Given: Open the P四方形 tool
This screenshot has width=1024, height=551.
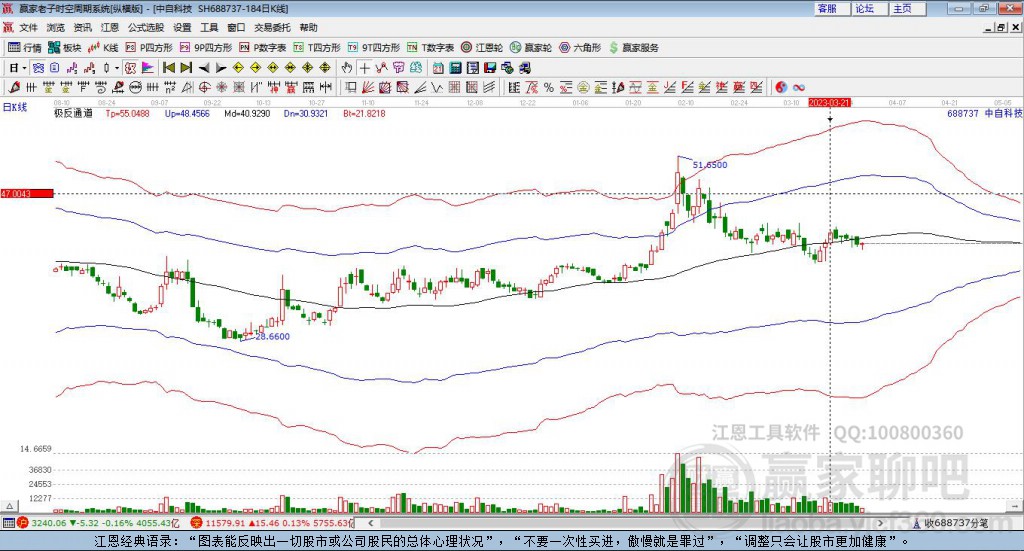Looking at the screenshot, I should pos(149,48).
